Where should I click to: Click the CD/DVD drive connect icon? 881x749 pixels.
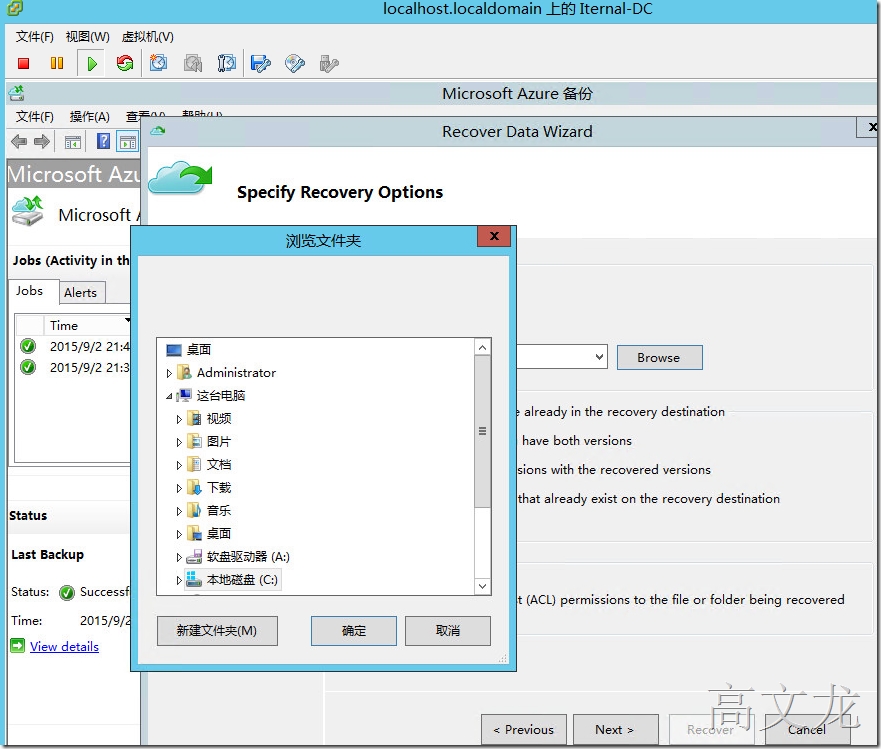[294, 63]
